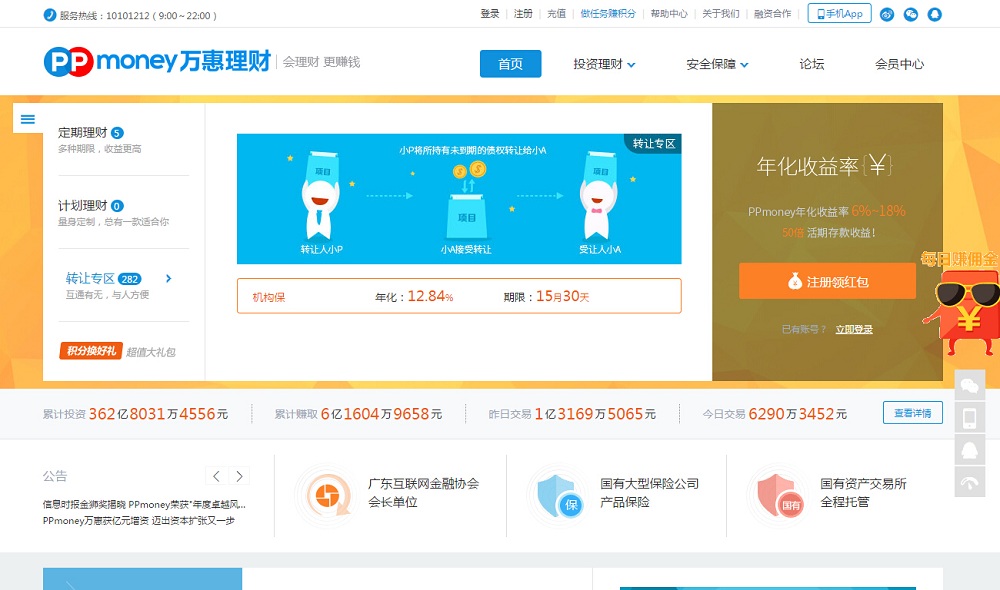The width and height of the screenshot is (1000, 590).
Task: Click the red envelope mascot with sunglasses
Action: [x=963, y=313]
